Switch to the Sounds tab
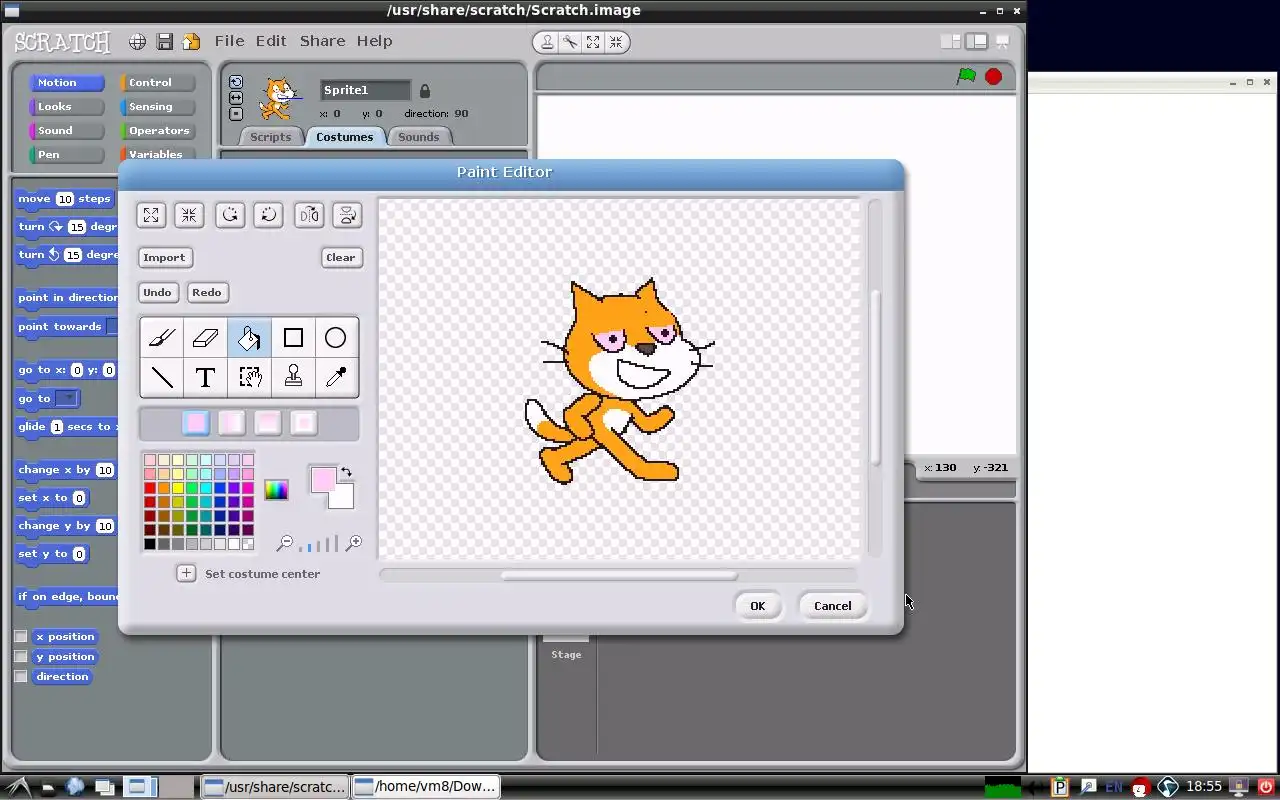 pos(418,137)
